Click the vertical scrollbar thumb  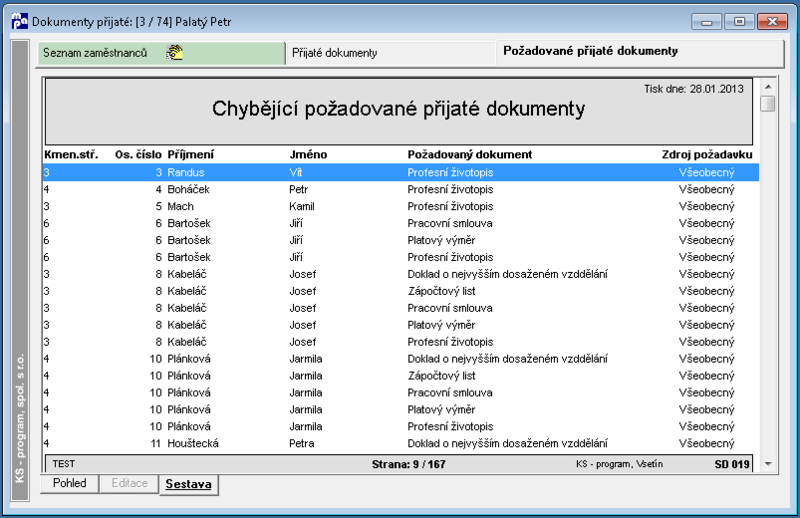[x=767, y=104]
